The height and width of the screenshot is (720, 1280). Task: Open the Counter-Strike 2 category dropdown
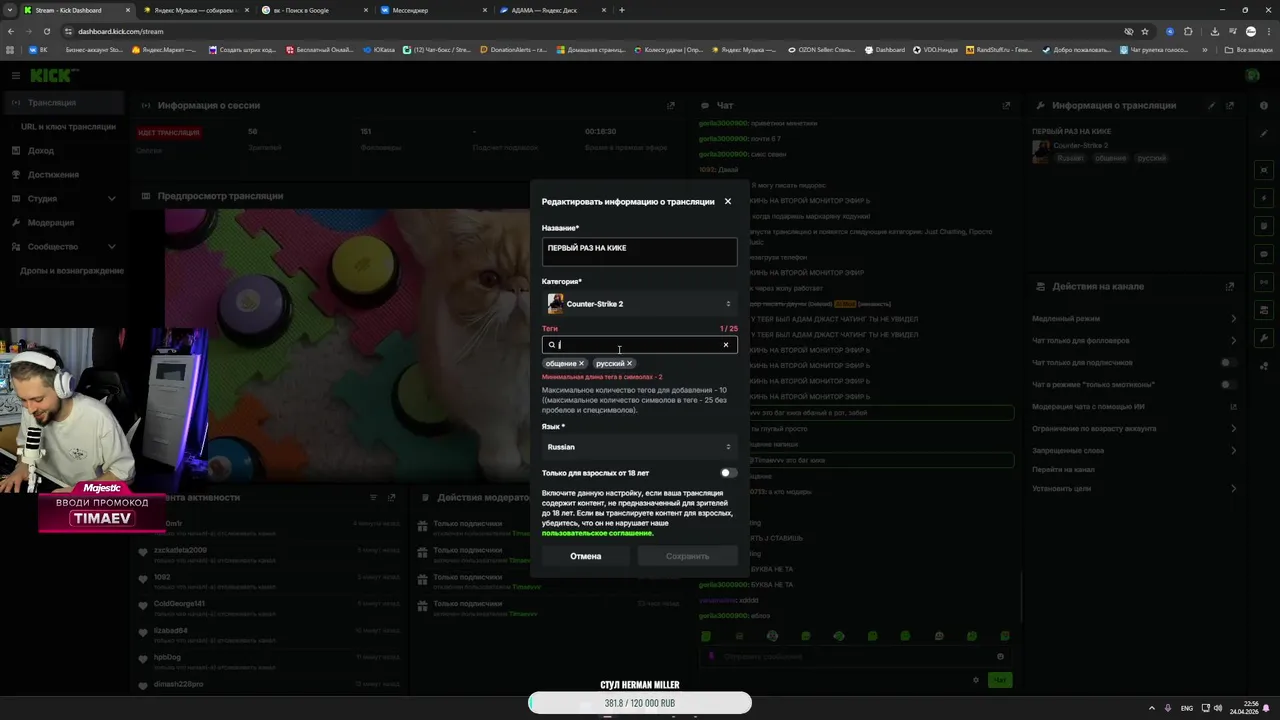click(639, 304)
